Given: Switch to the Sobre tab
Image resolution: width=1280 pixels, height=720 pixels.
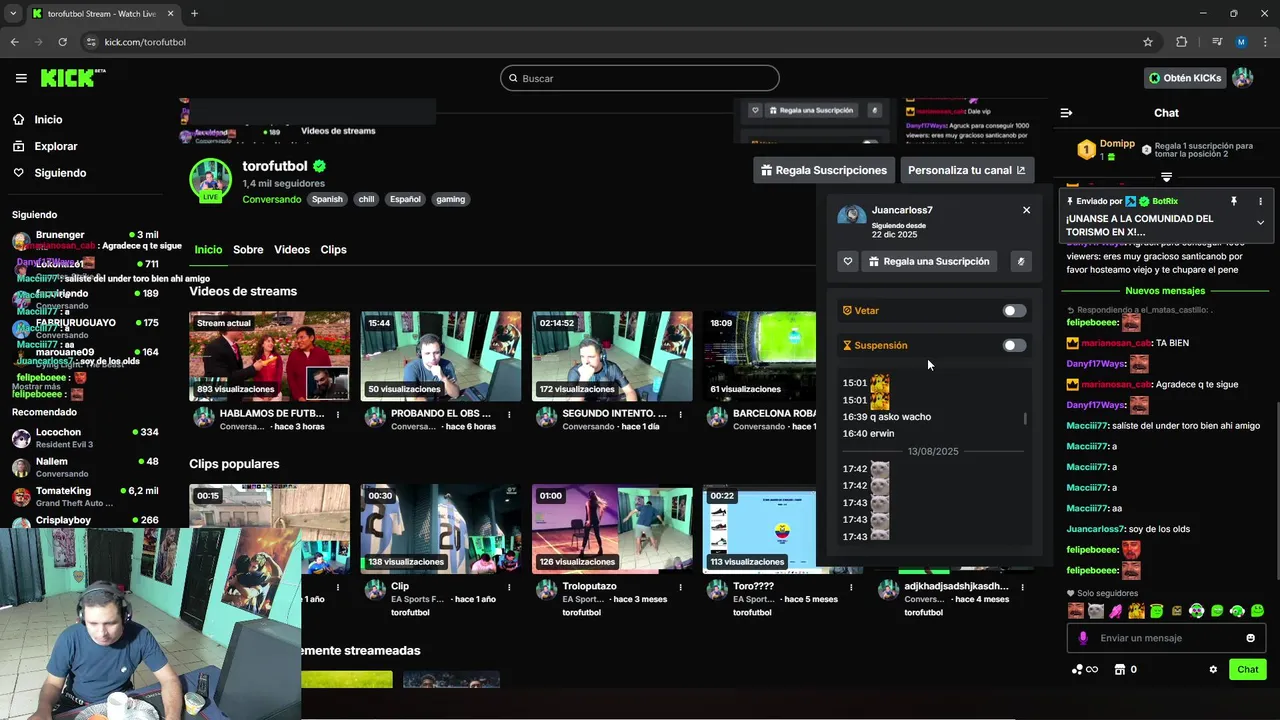Looking at the screenshot, I should tap(248, 250).
